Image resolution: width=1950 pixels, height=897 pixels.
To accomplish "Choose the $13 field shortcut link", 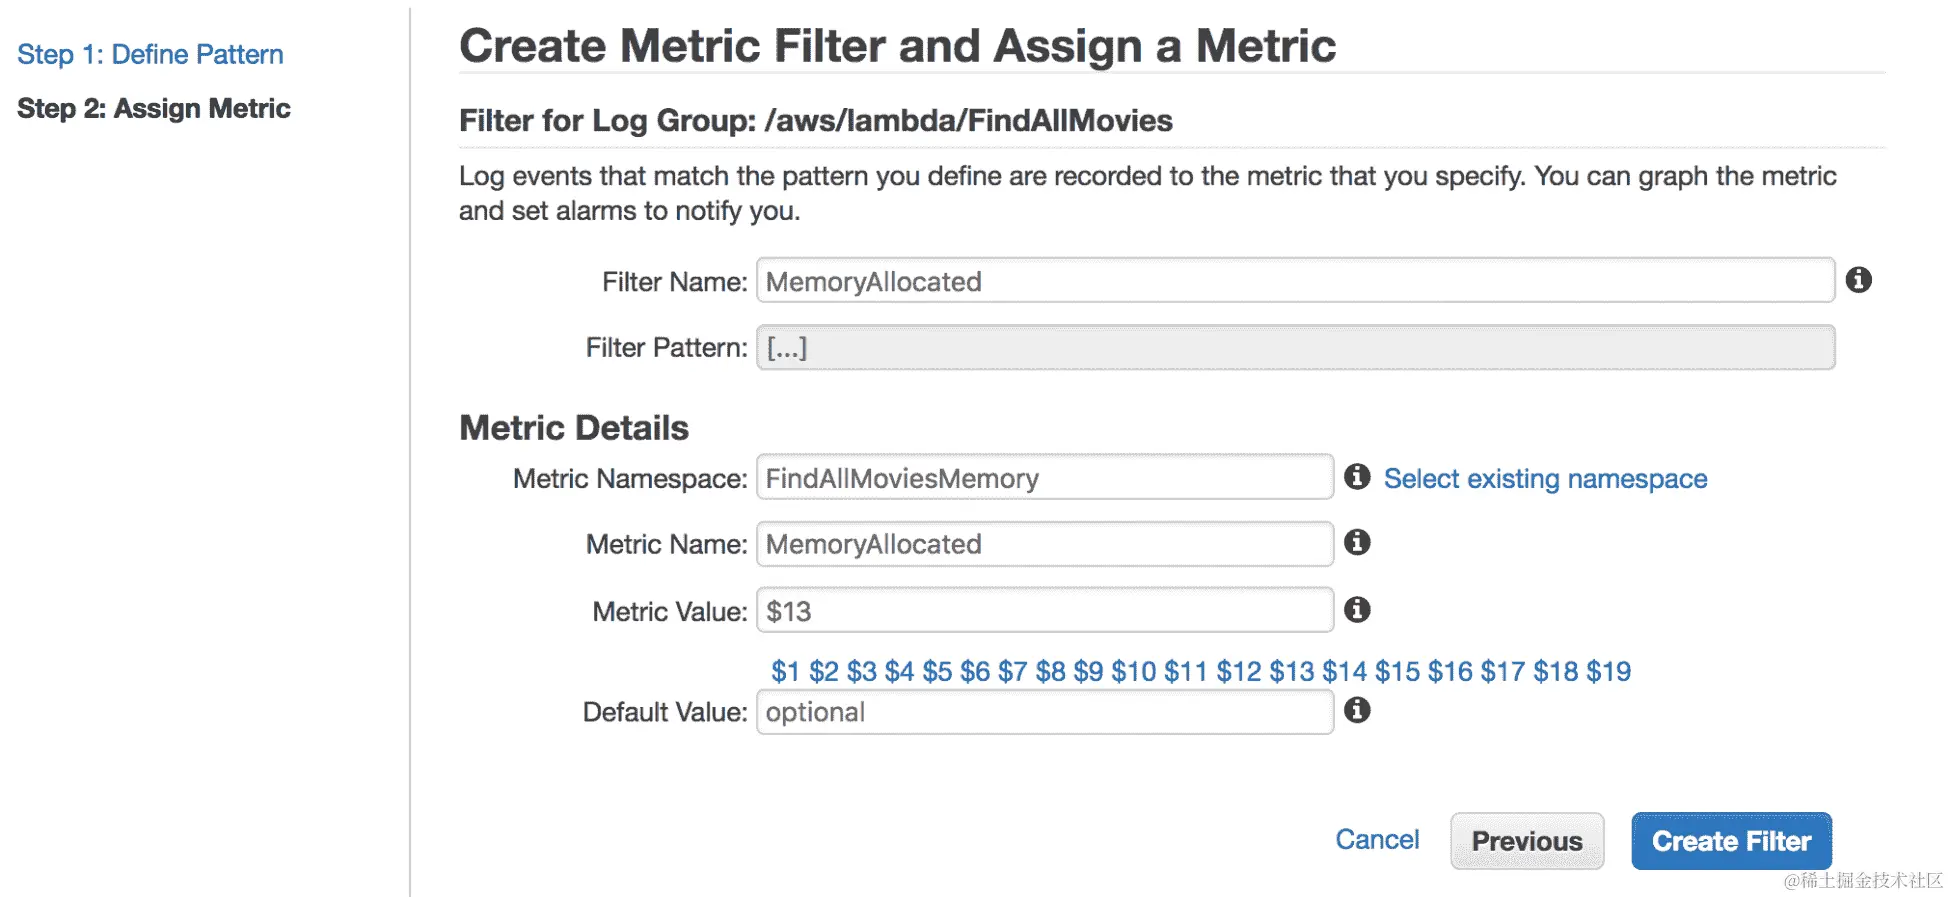I will pyautogui.click(x=1291, y=671).
